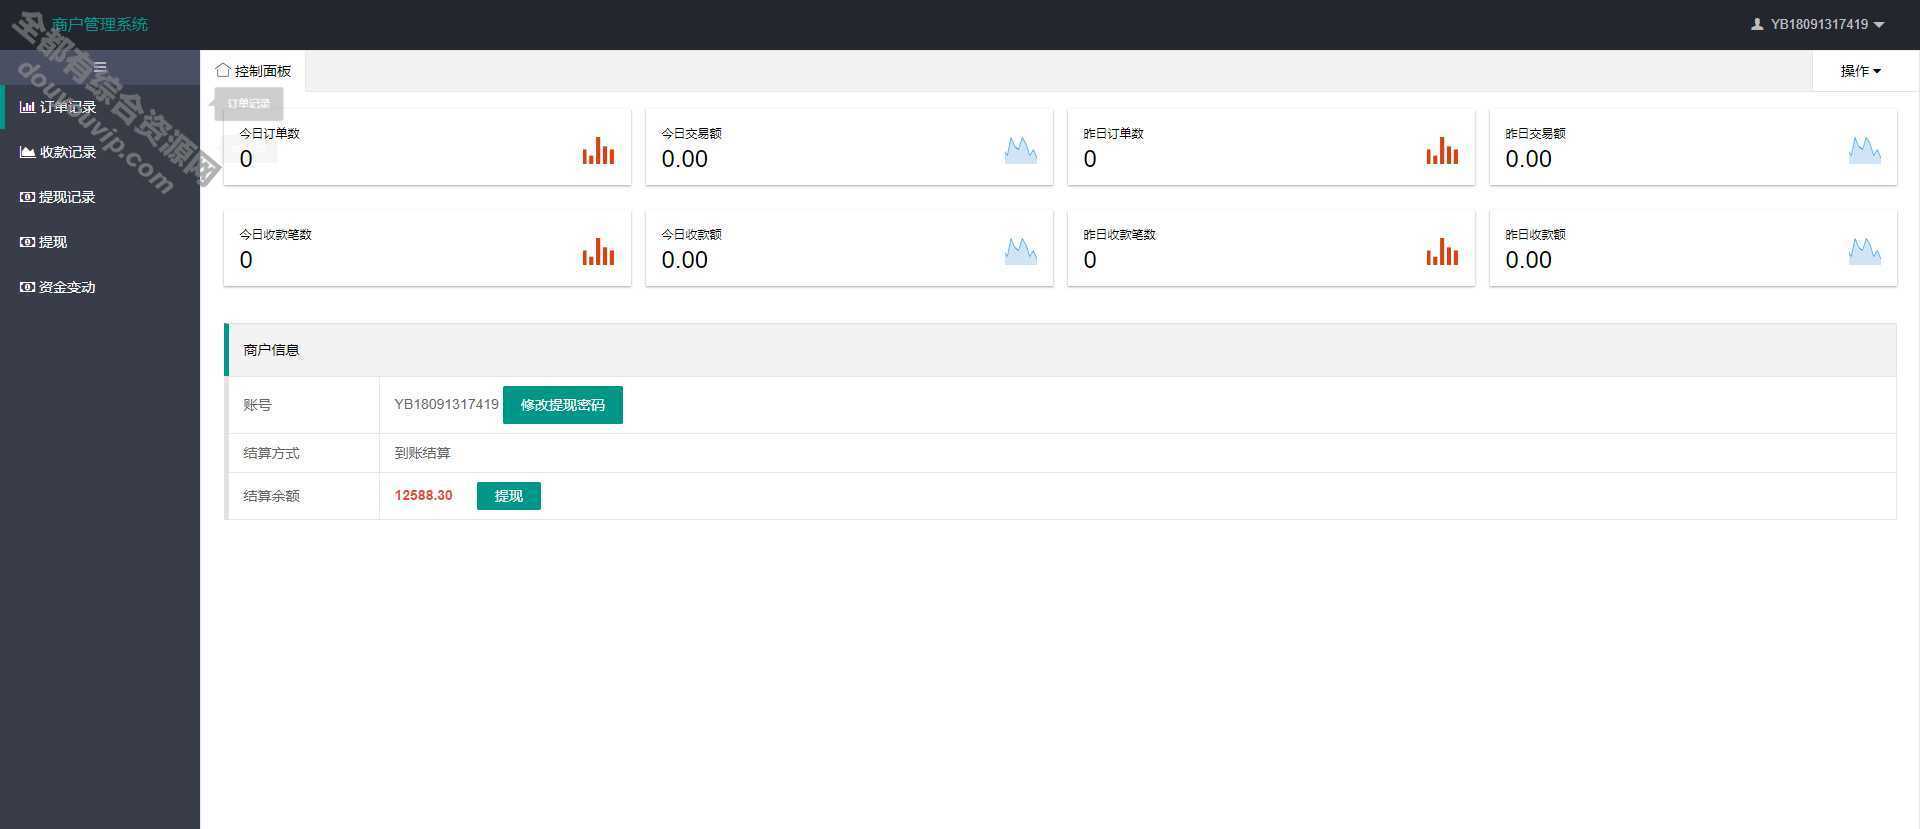Image resolution: width=1920 pixels, height=829 pixels.
Task: Select the 控制面板 tab
Action: coord(253,71)
